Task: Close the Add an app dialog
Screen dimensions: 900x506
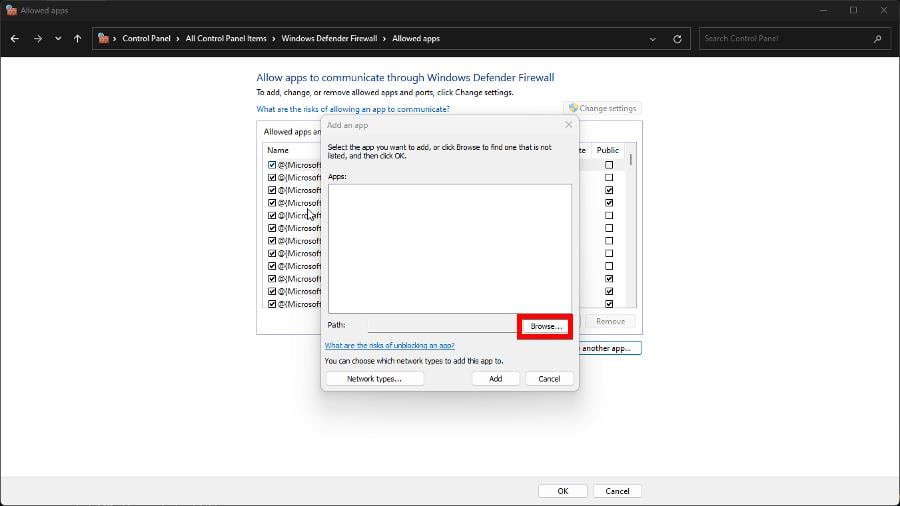Action: pos(568,124)
